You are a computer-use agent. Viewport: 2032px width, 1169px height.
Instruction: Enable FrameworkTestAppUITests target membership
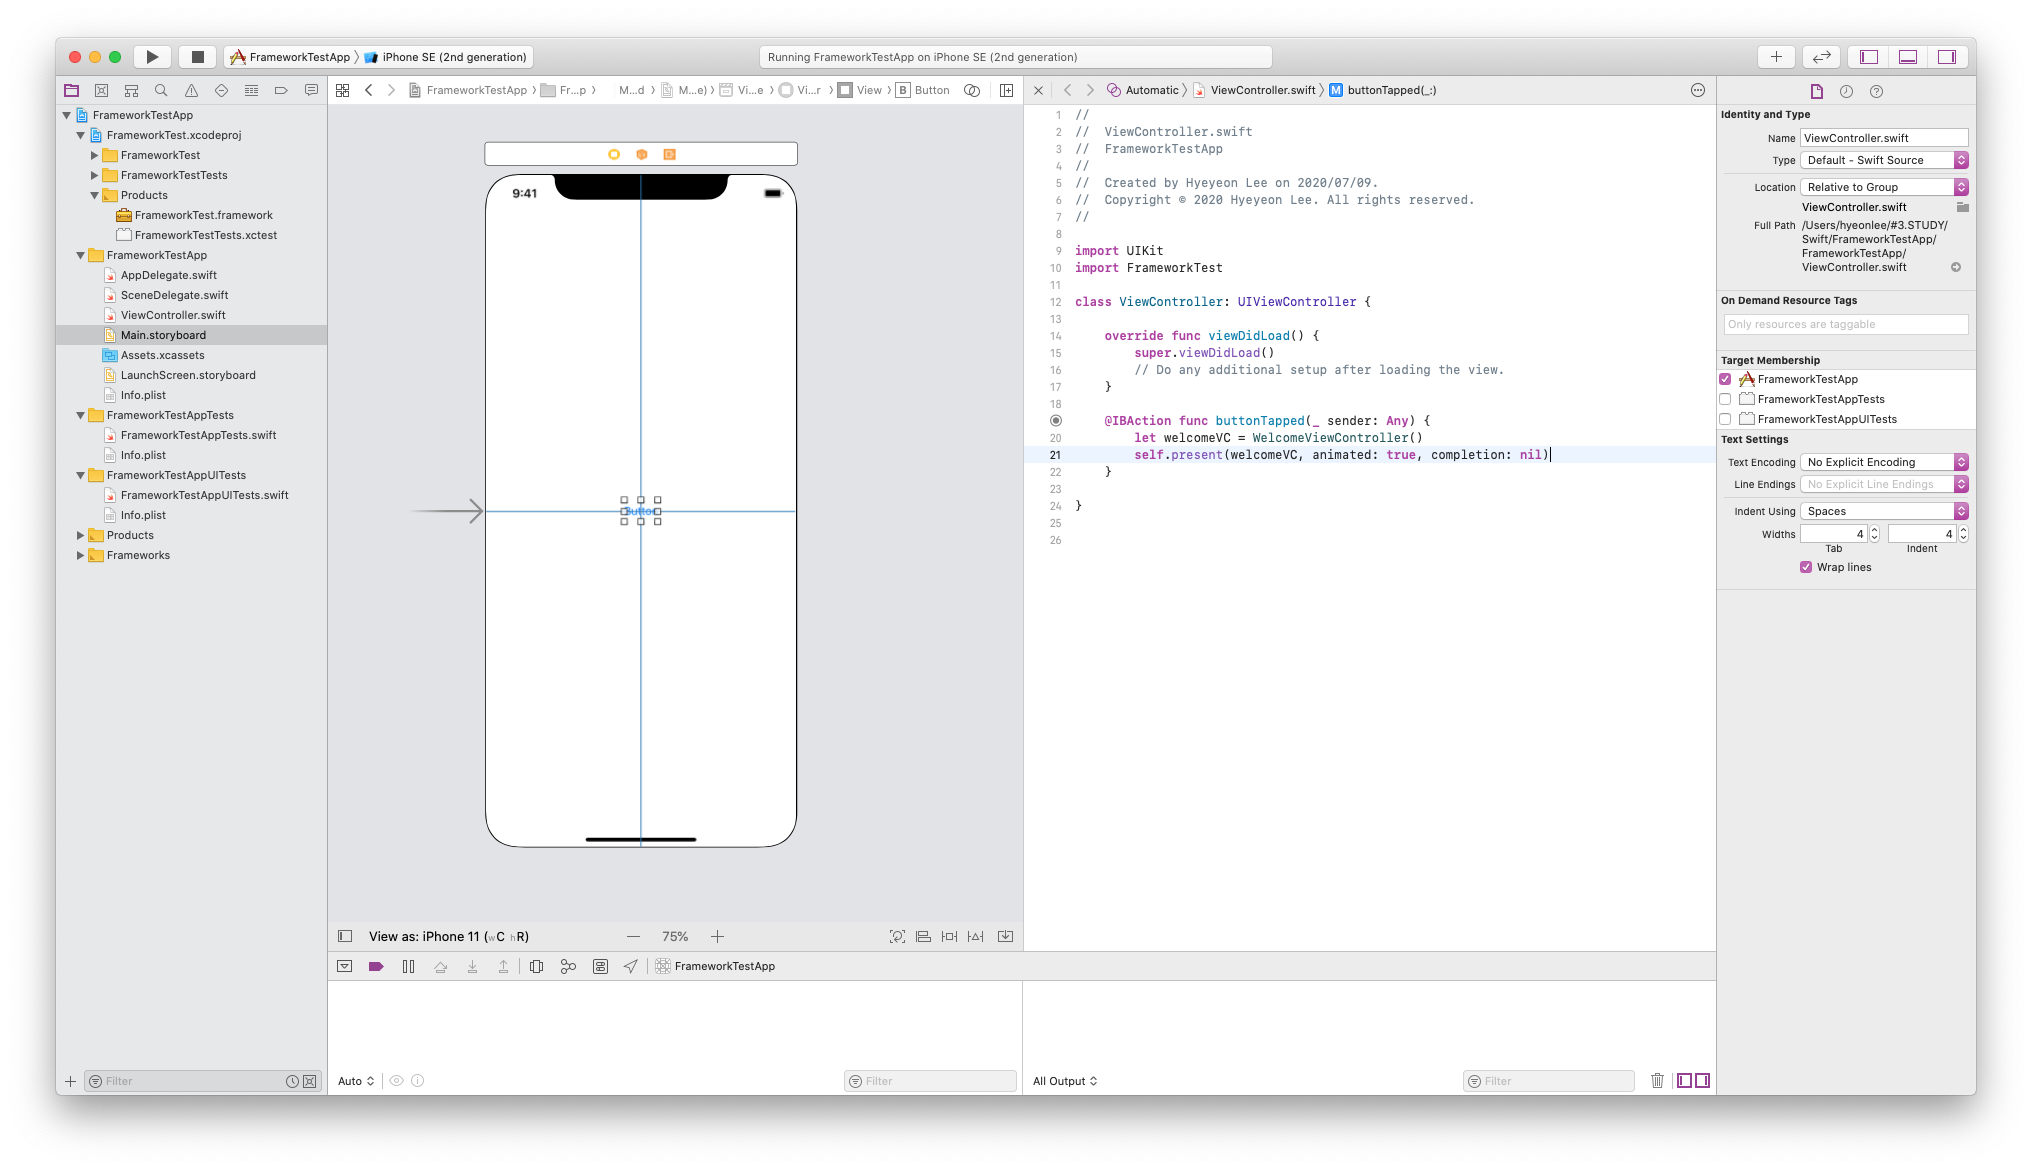click(1725, 419)
